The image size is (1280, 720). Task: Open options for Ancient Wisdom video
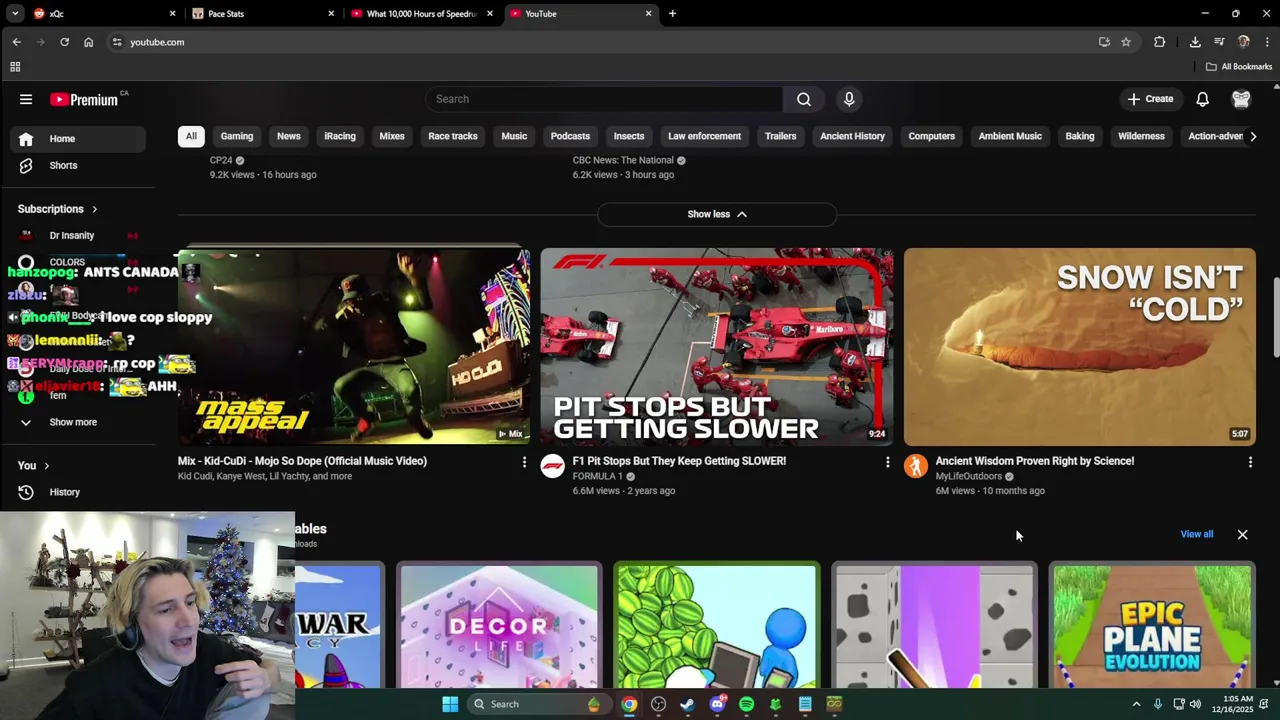pyautogui.click(x=1250, y=462)
